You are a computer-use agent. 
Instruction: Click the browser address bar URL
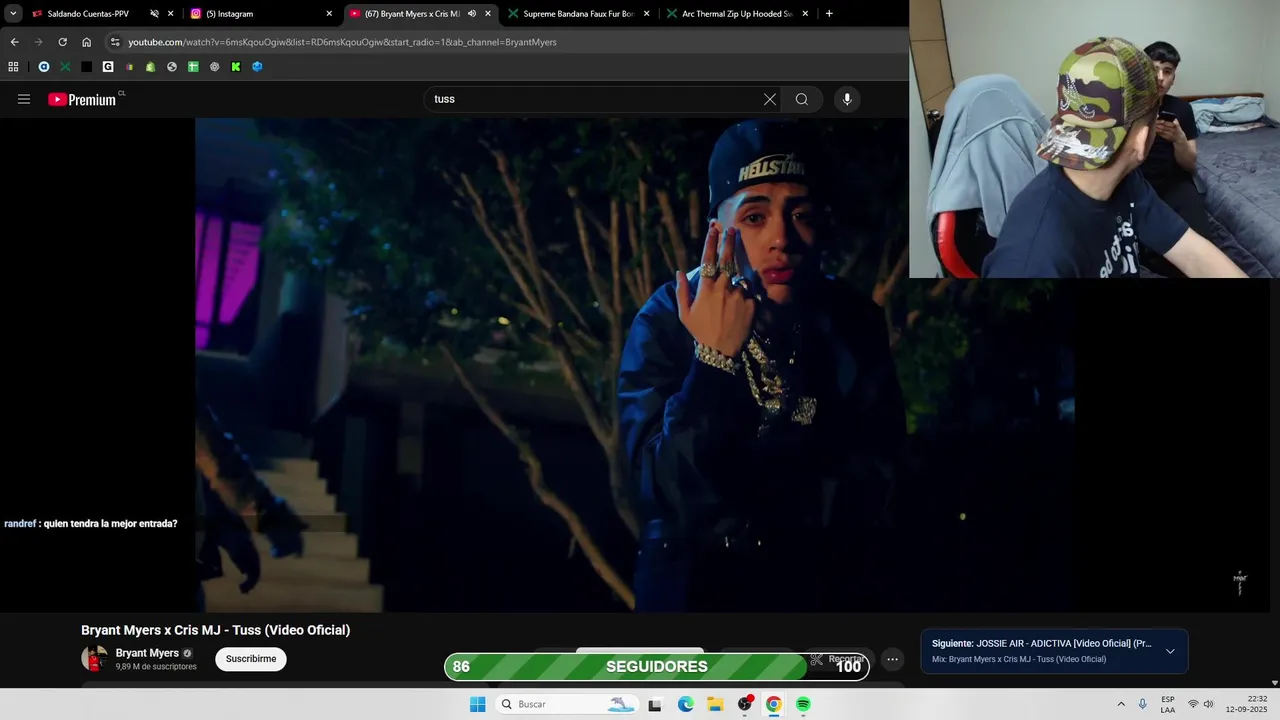tap(342, 42)
